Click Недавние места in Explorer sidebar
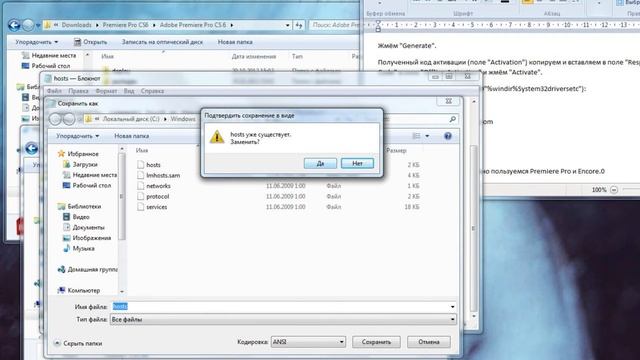 (49, 56)
